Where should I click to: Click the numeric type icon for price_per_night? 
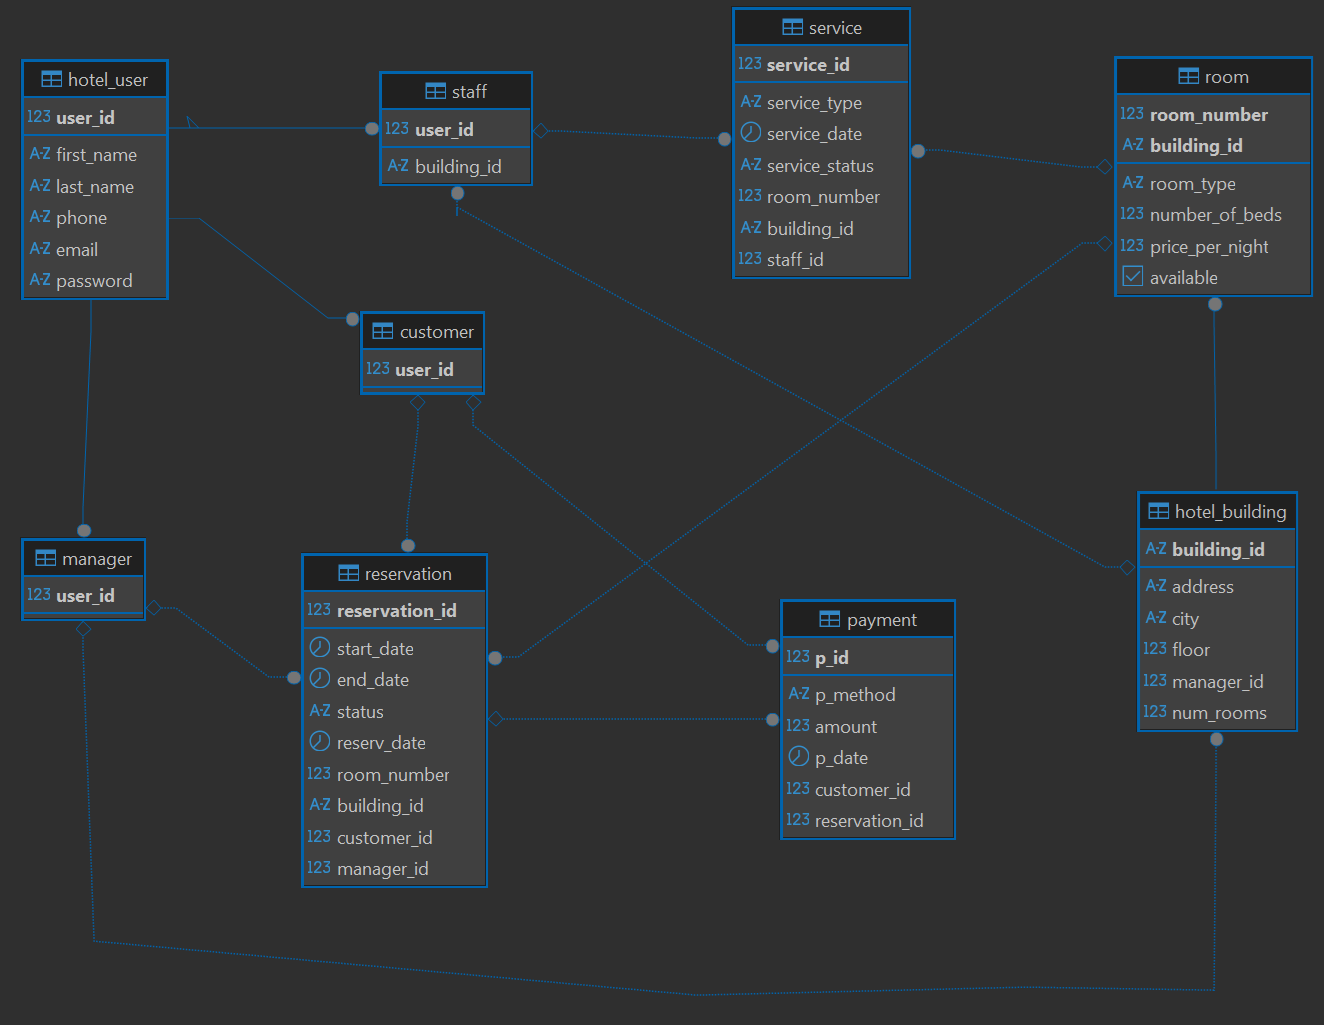coord(1132,246)
